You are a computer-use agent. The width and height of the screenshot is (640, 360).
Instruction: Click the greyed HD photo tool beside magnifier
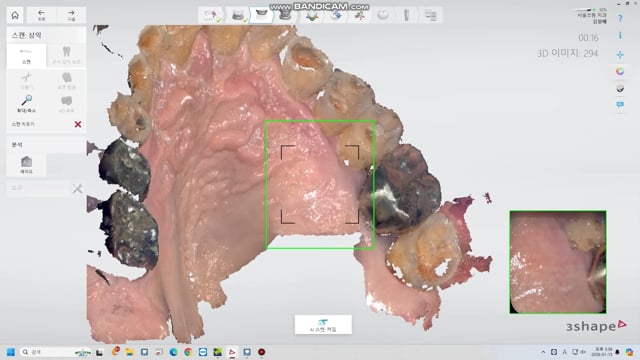tap(66, 104)
